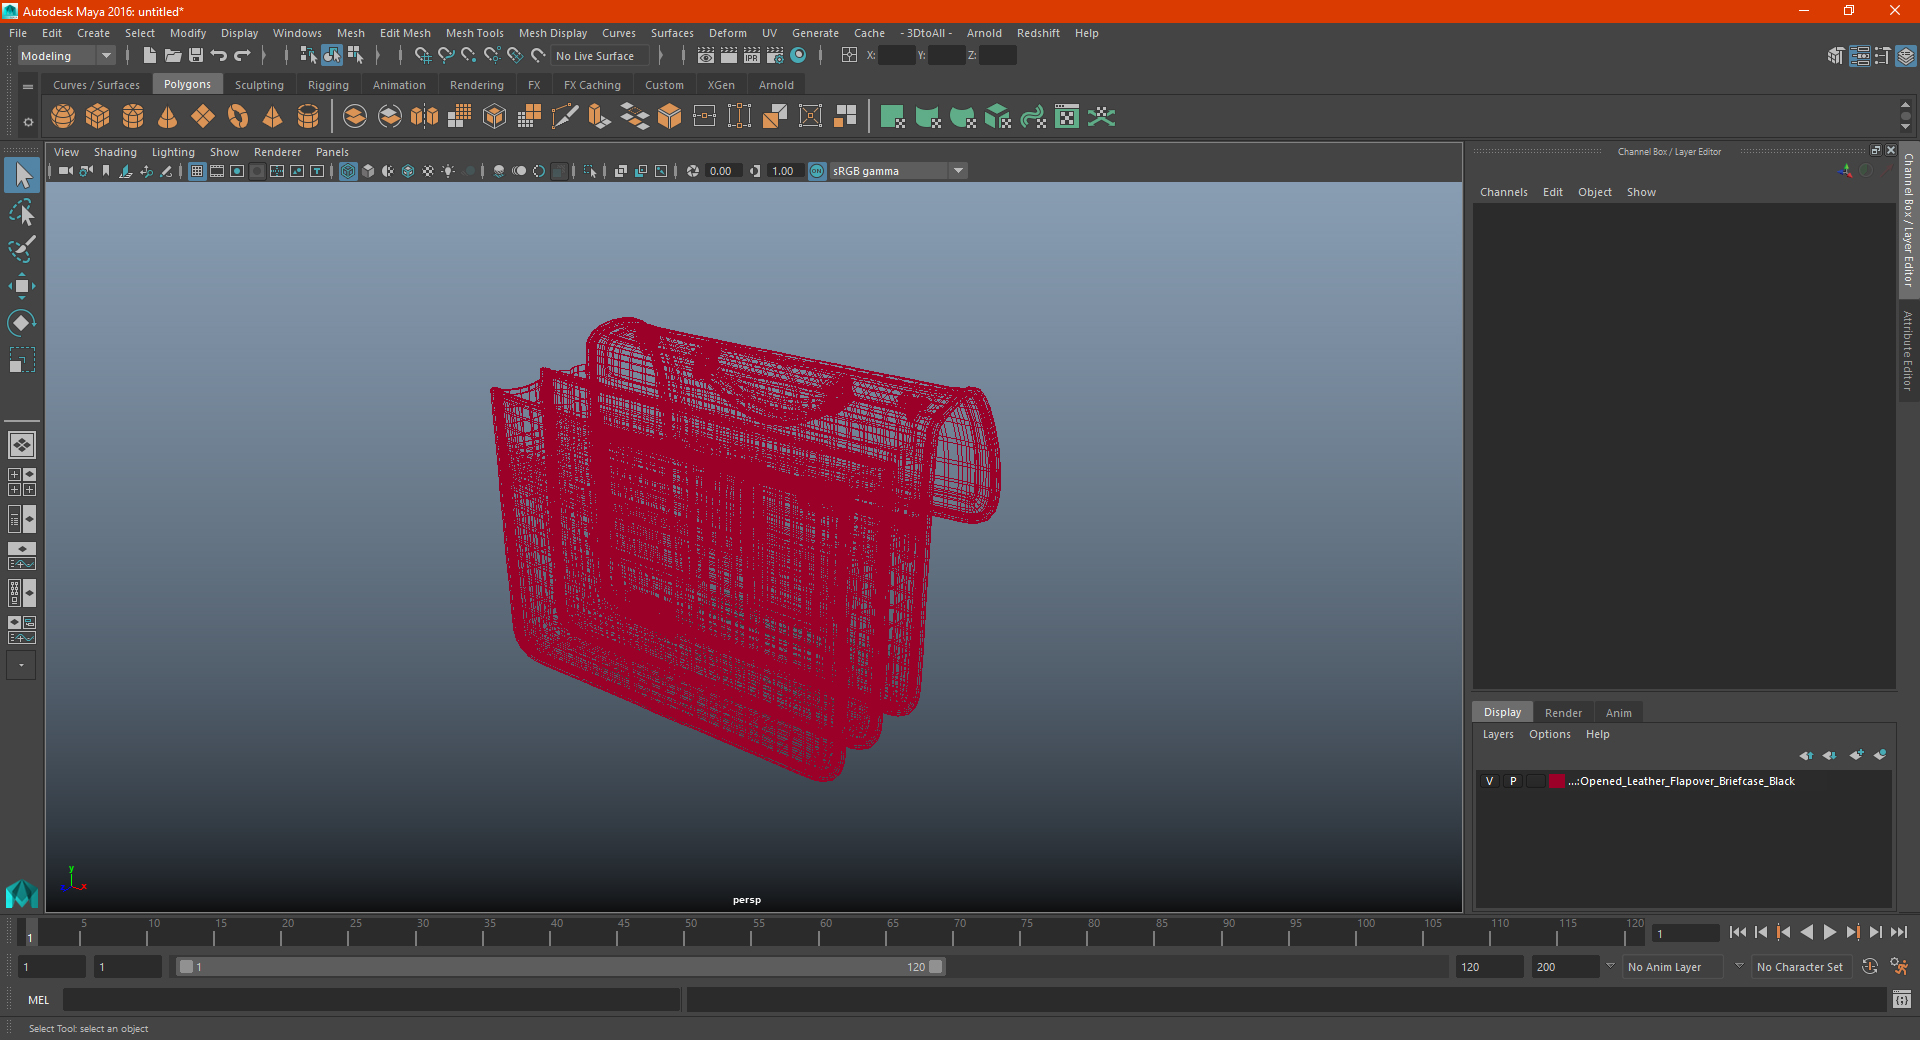Toggle the viewport grid display
1920x1040 pixels.
197,171
